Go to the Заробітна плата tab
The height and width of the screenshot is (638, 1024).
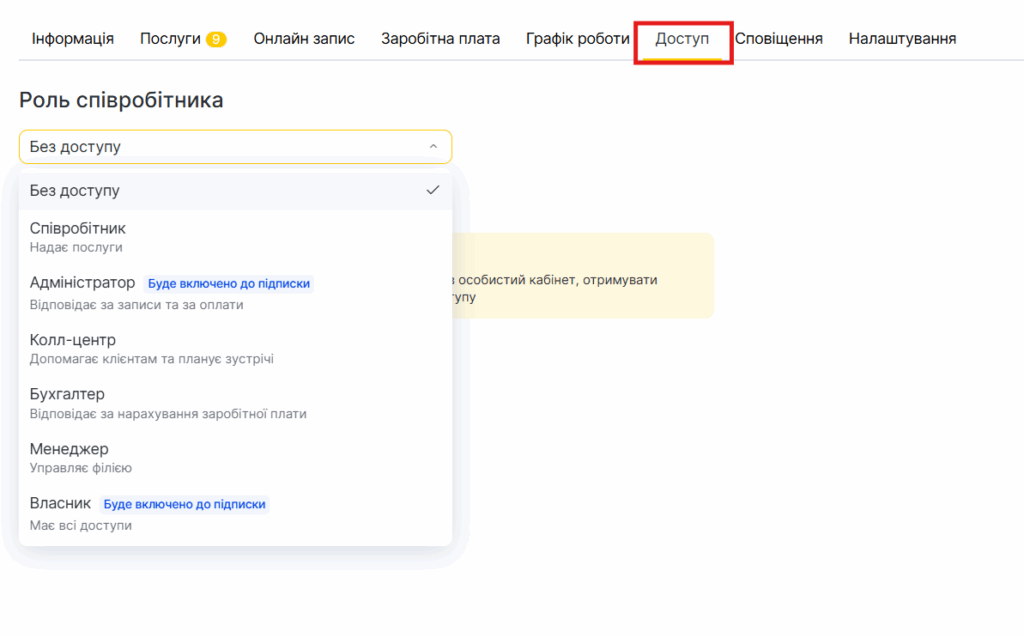click(440, 39)
